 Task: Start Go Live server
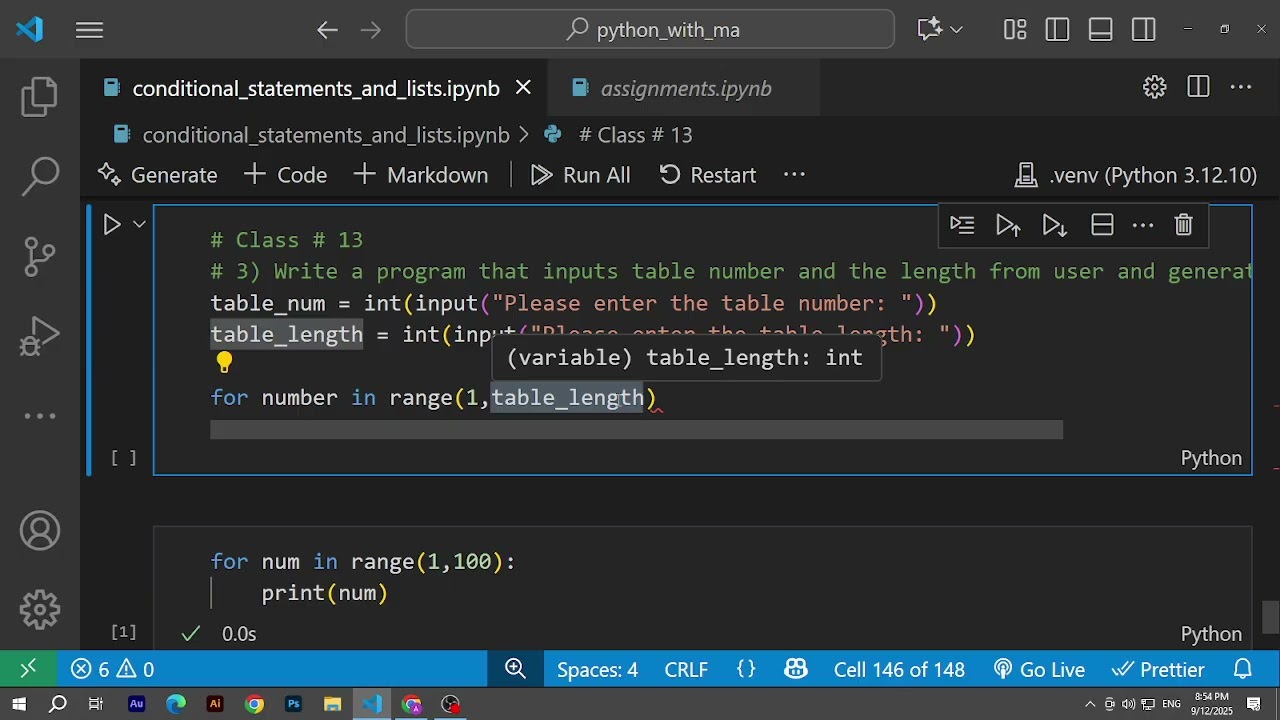coord(1039,670)
